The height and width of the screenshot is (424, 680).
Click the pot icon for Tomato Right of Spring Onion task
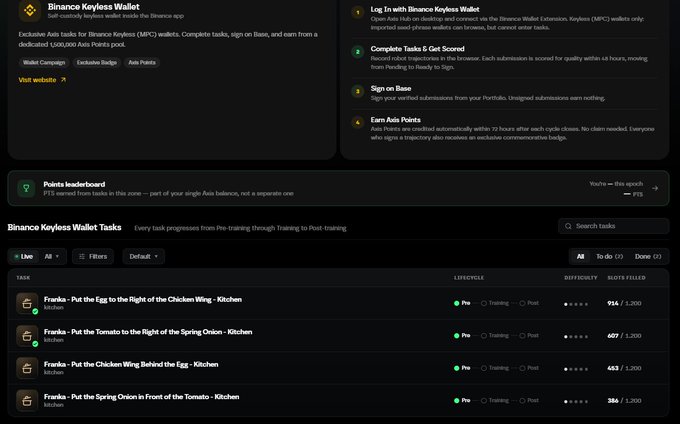27,336
